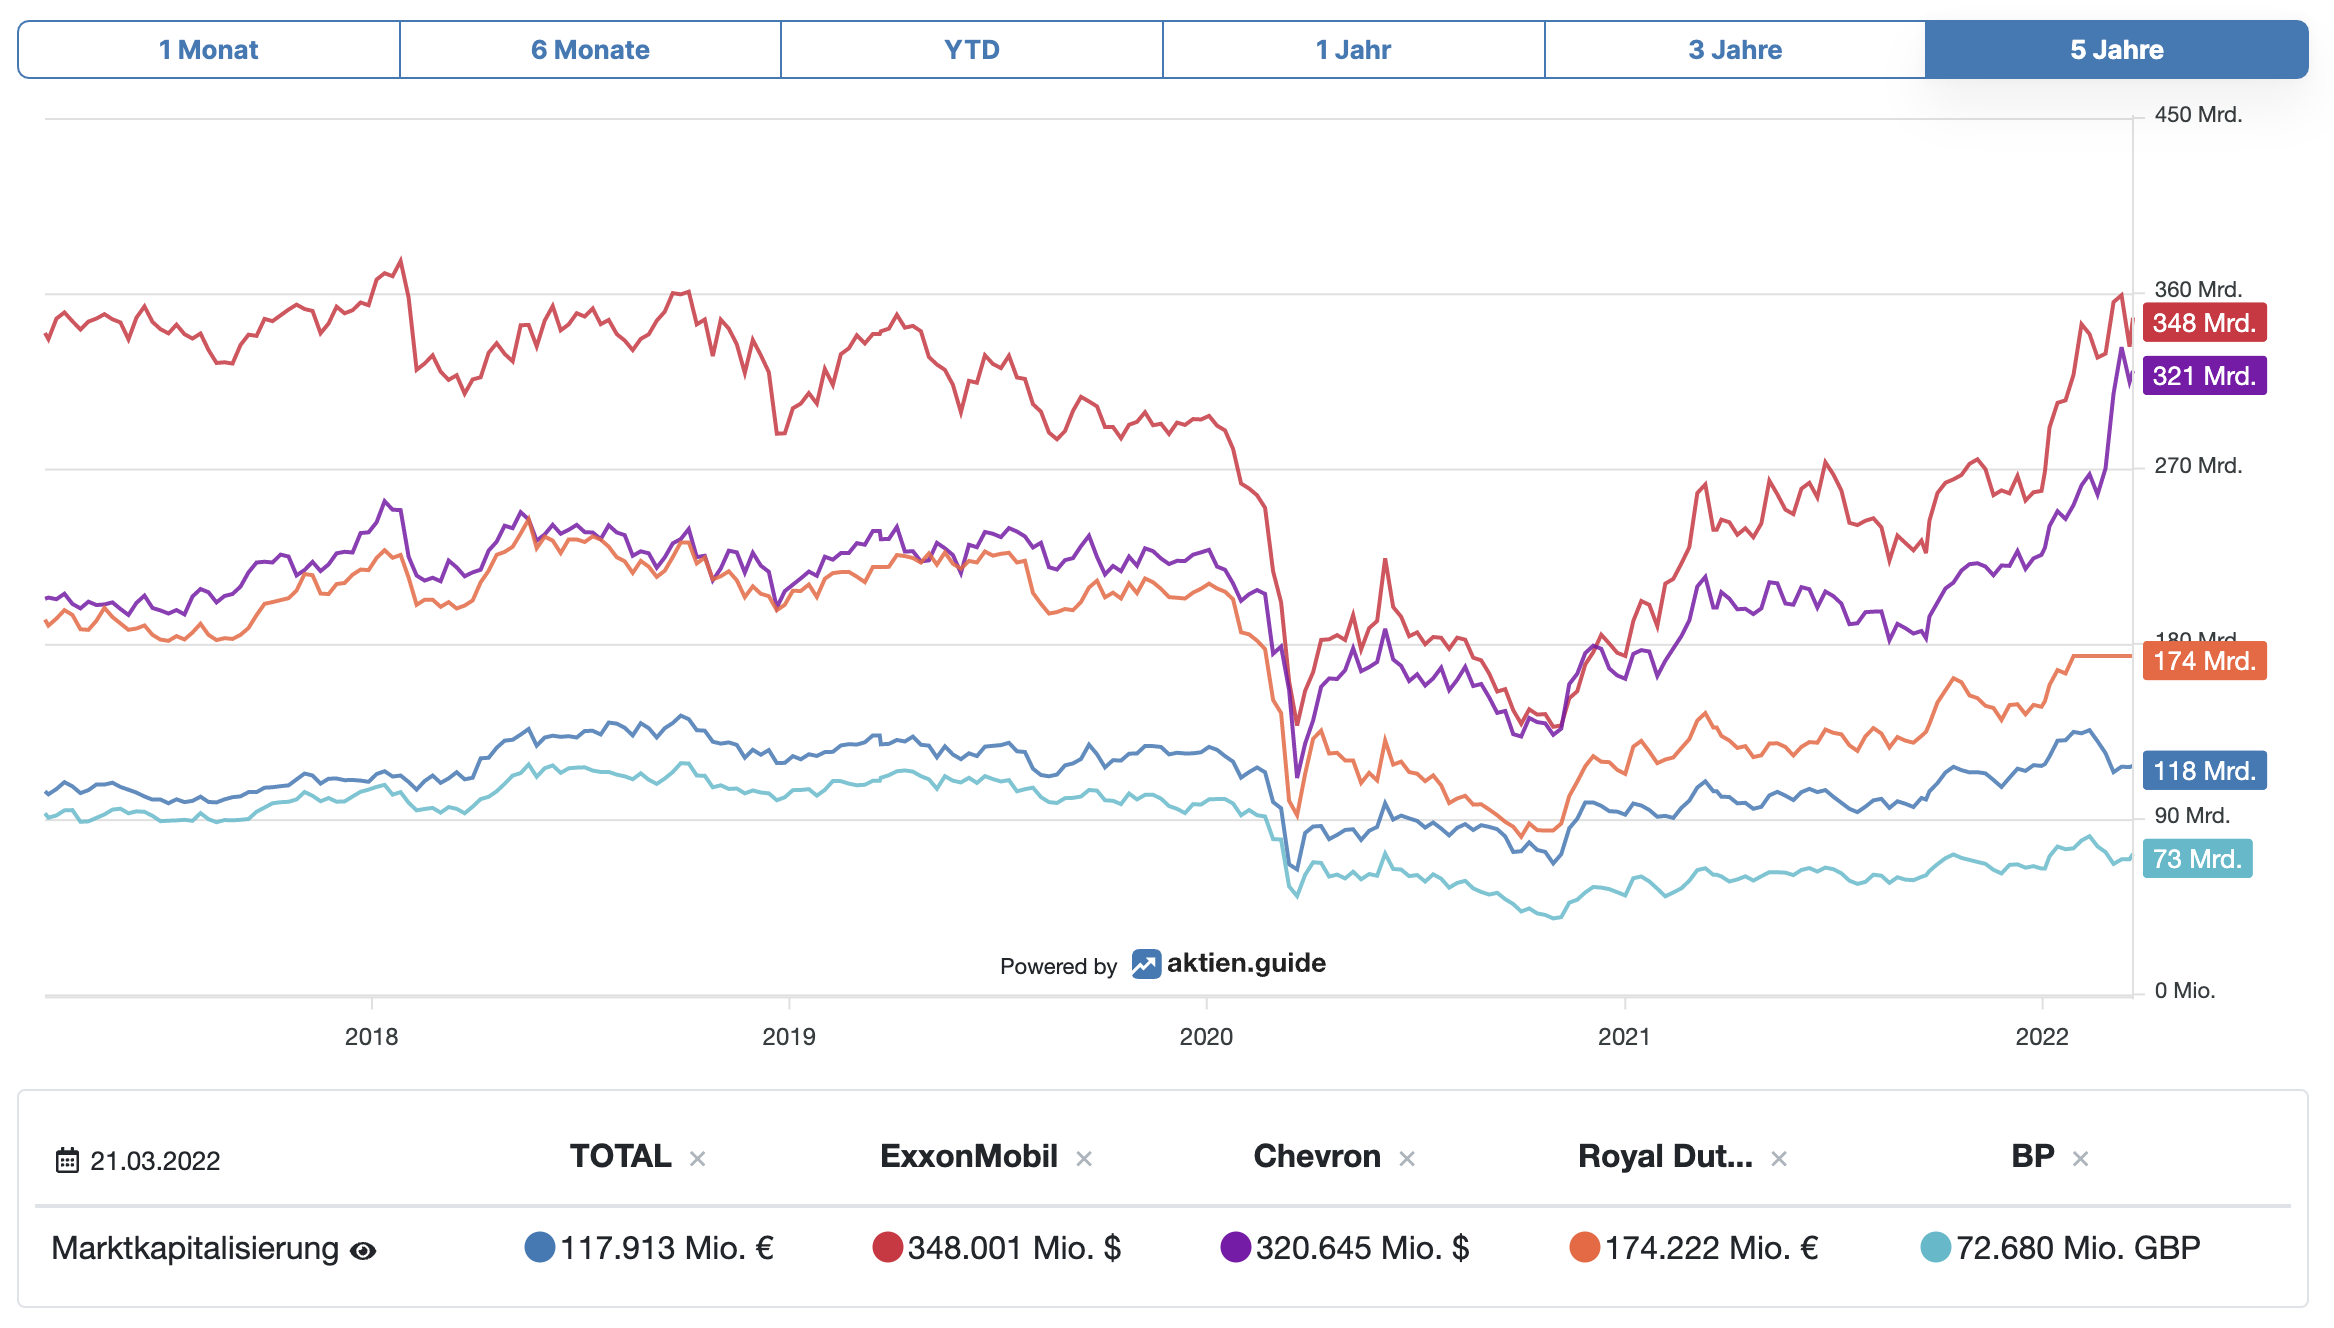
Task: Click the 90 Mrd. y-axis label
Action: (x=2192, y=816)
